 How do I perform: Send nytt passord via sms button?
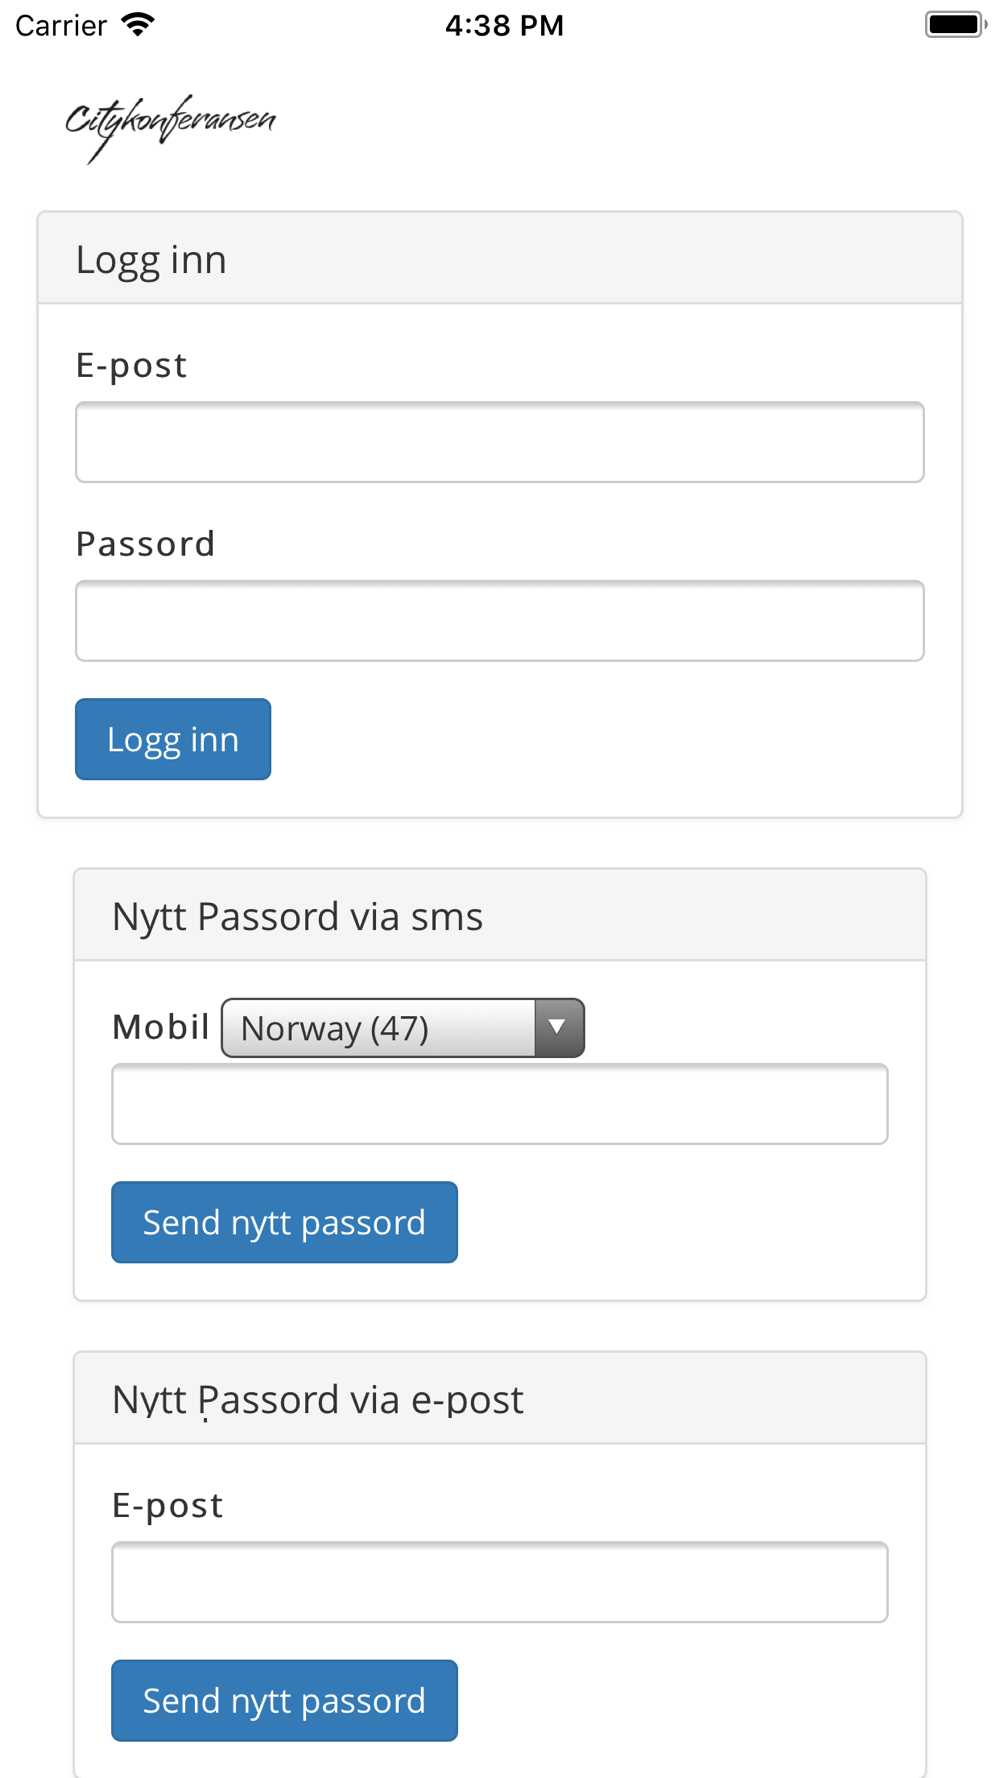pos(284,1222)
